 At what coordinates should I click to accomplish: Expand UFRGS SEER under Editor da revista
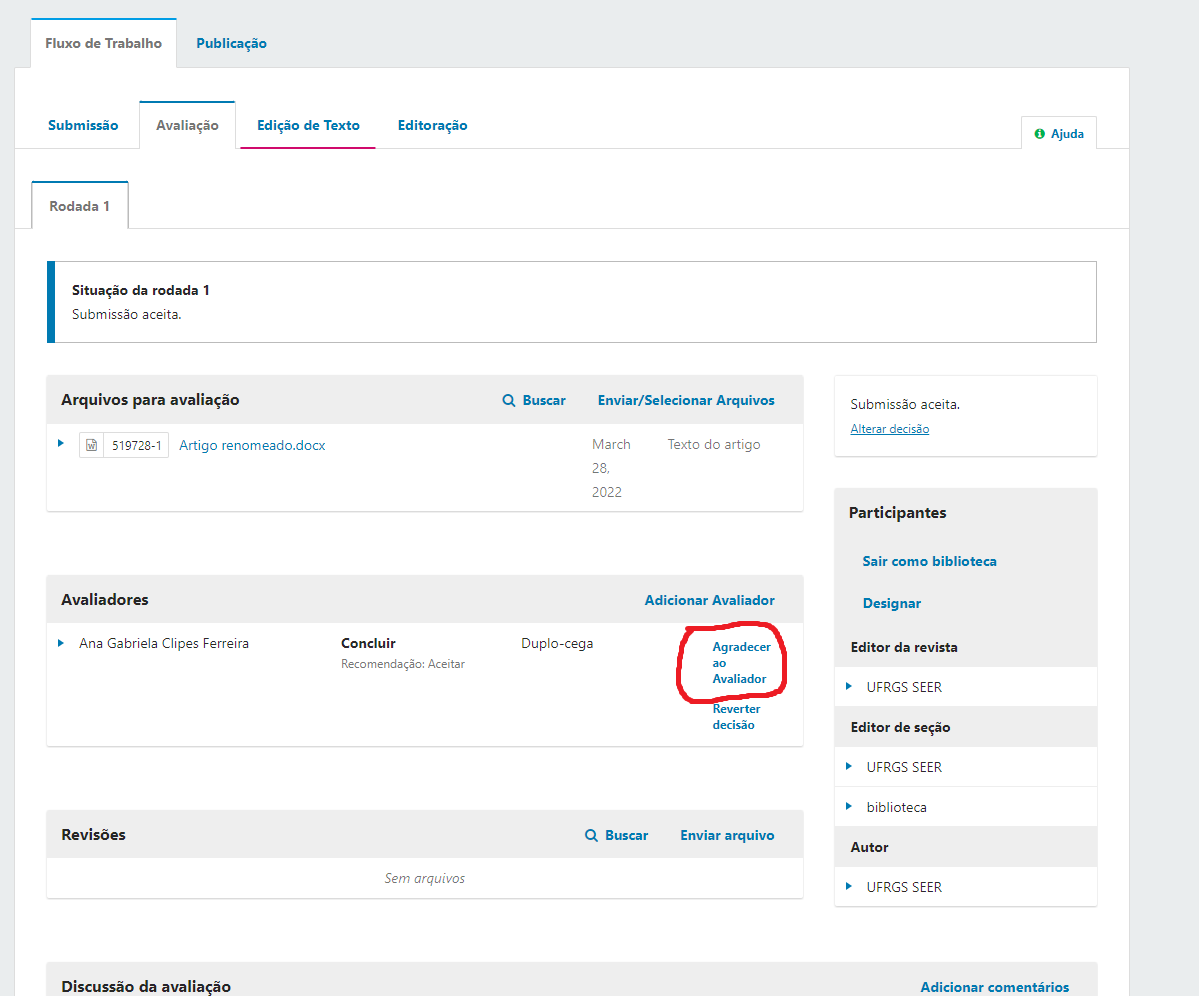pos(849,686)
